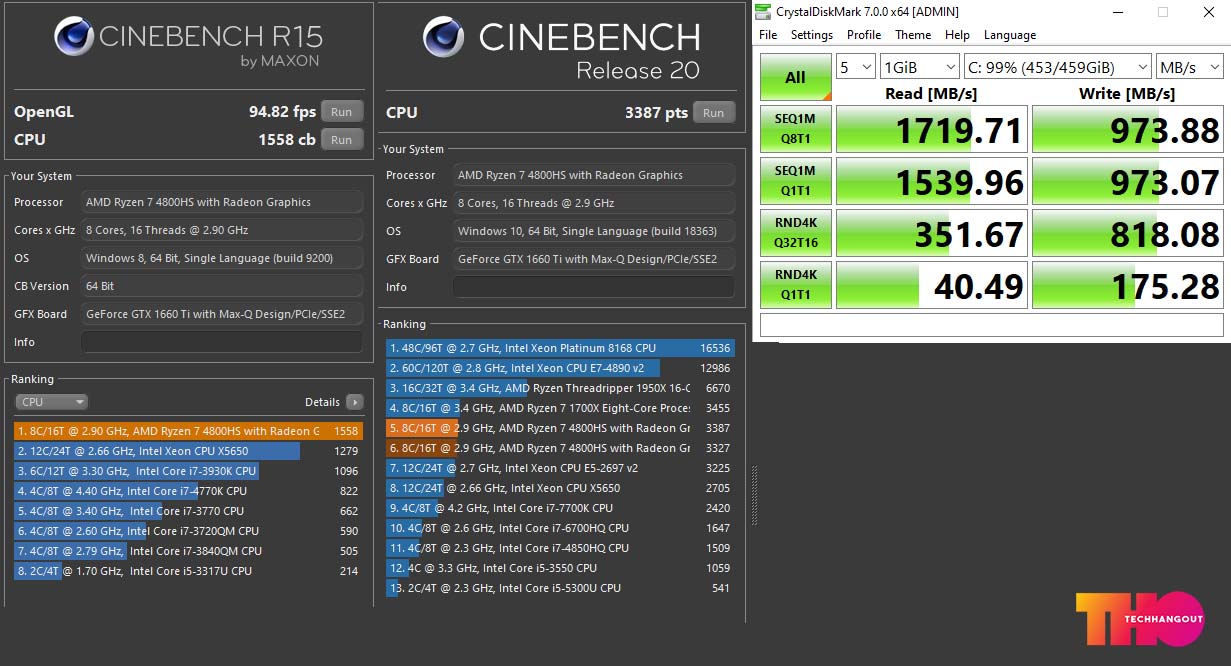Open the MB/s unit dropdown

coord(1189,67)
